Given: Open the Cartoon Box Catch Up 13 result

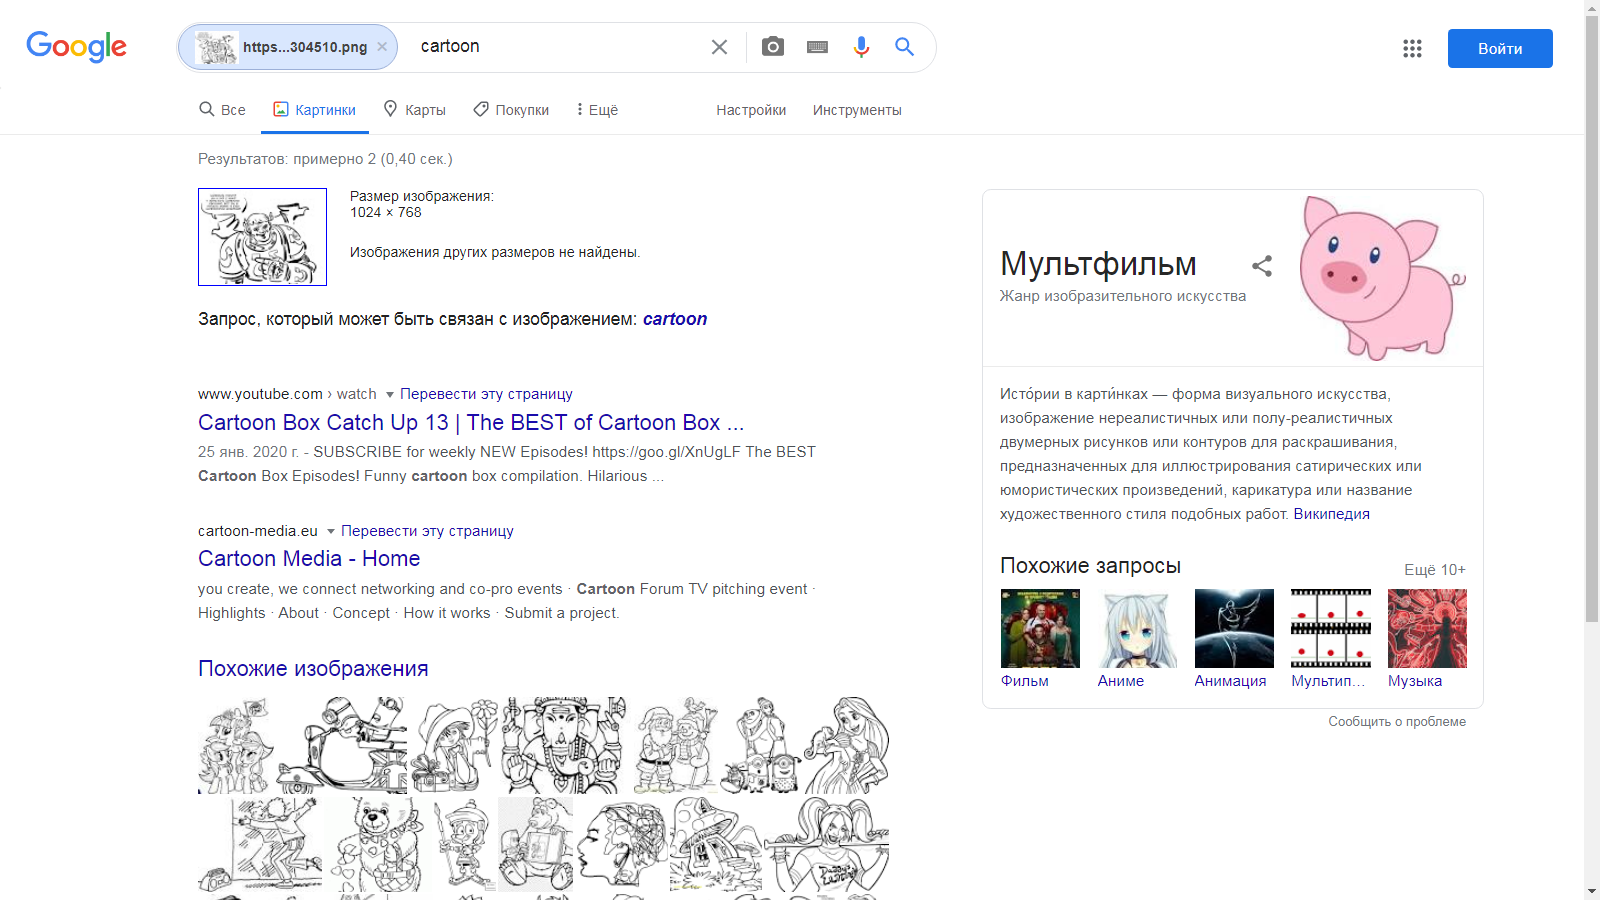Looking at the screenshot, I should (471, 423).
